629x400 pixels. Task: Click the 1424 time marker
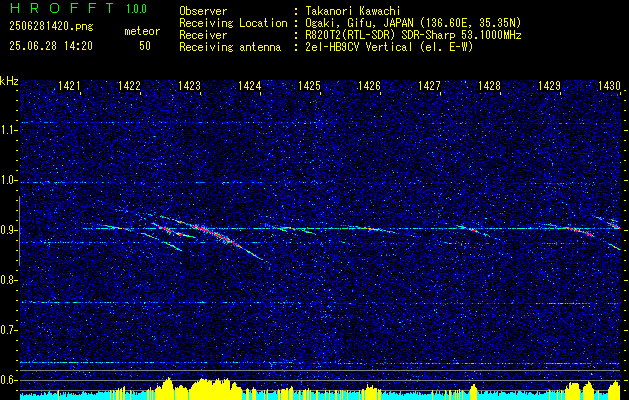(249, 85)
